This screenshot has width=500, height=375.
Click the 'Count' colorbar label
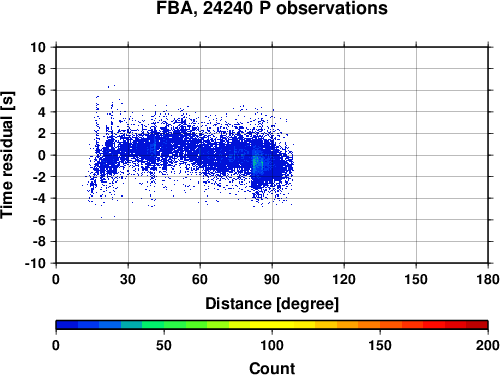(272, 368)
